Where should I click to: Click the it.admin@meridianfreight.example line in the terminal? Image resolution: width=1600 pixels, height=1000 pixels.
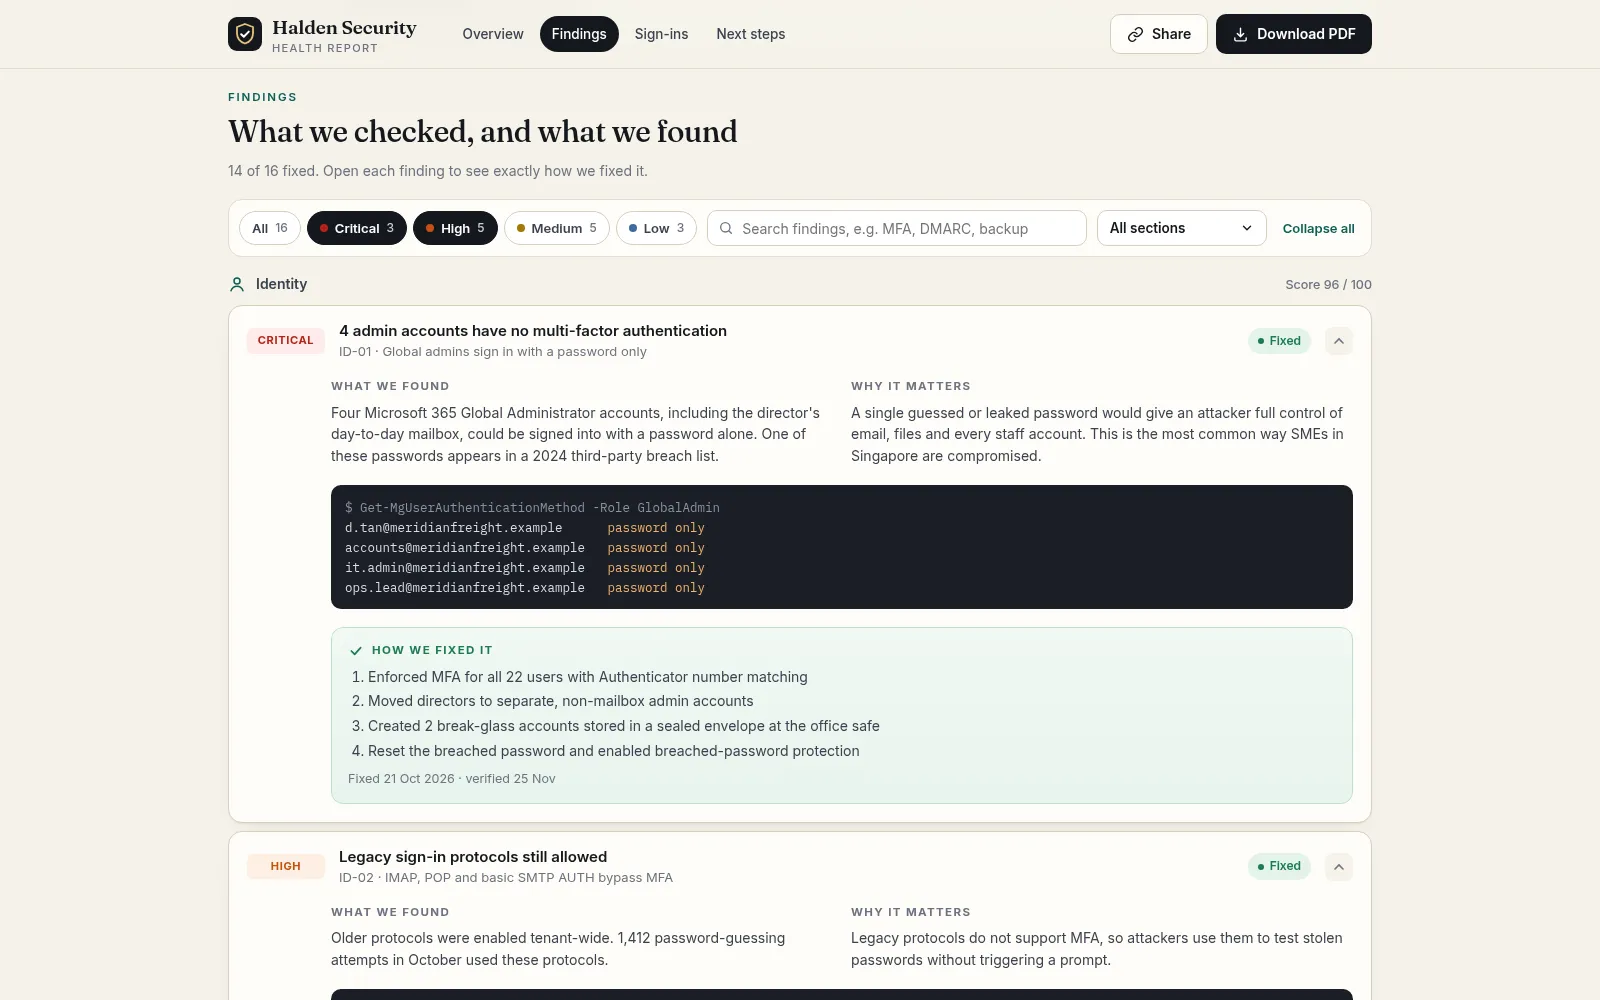point(525,568)
